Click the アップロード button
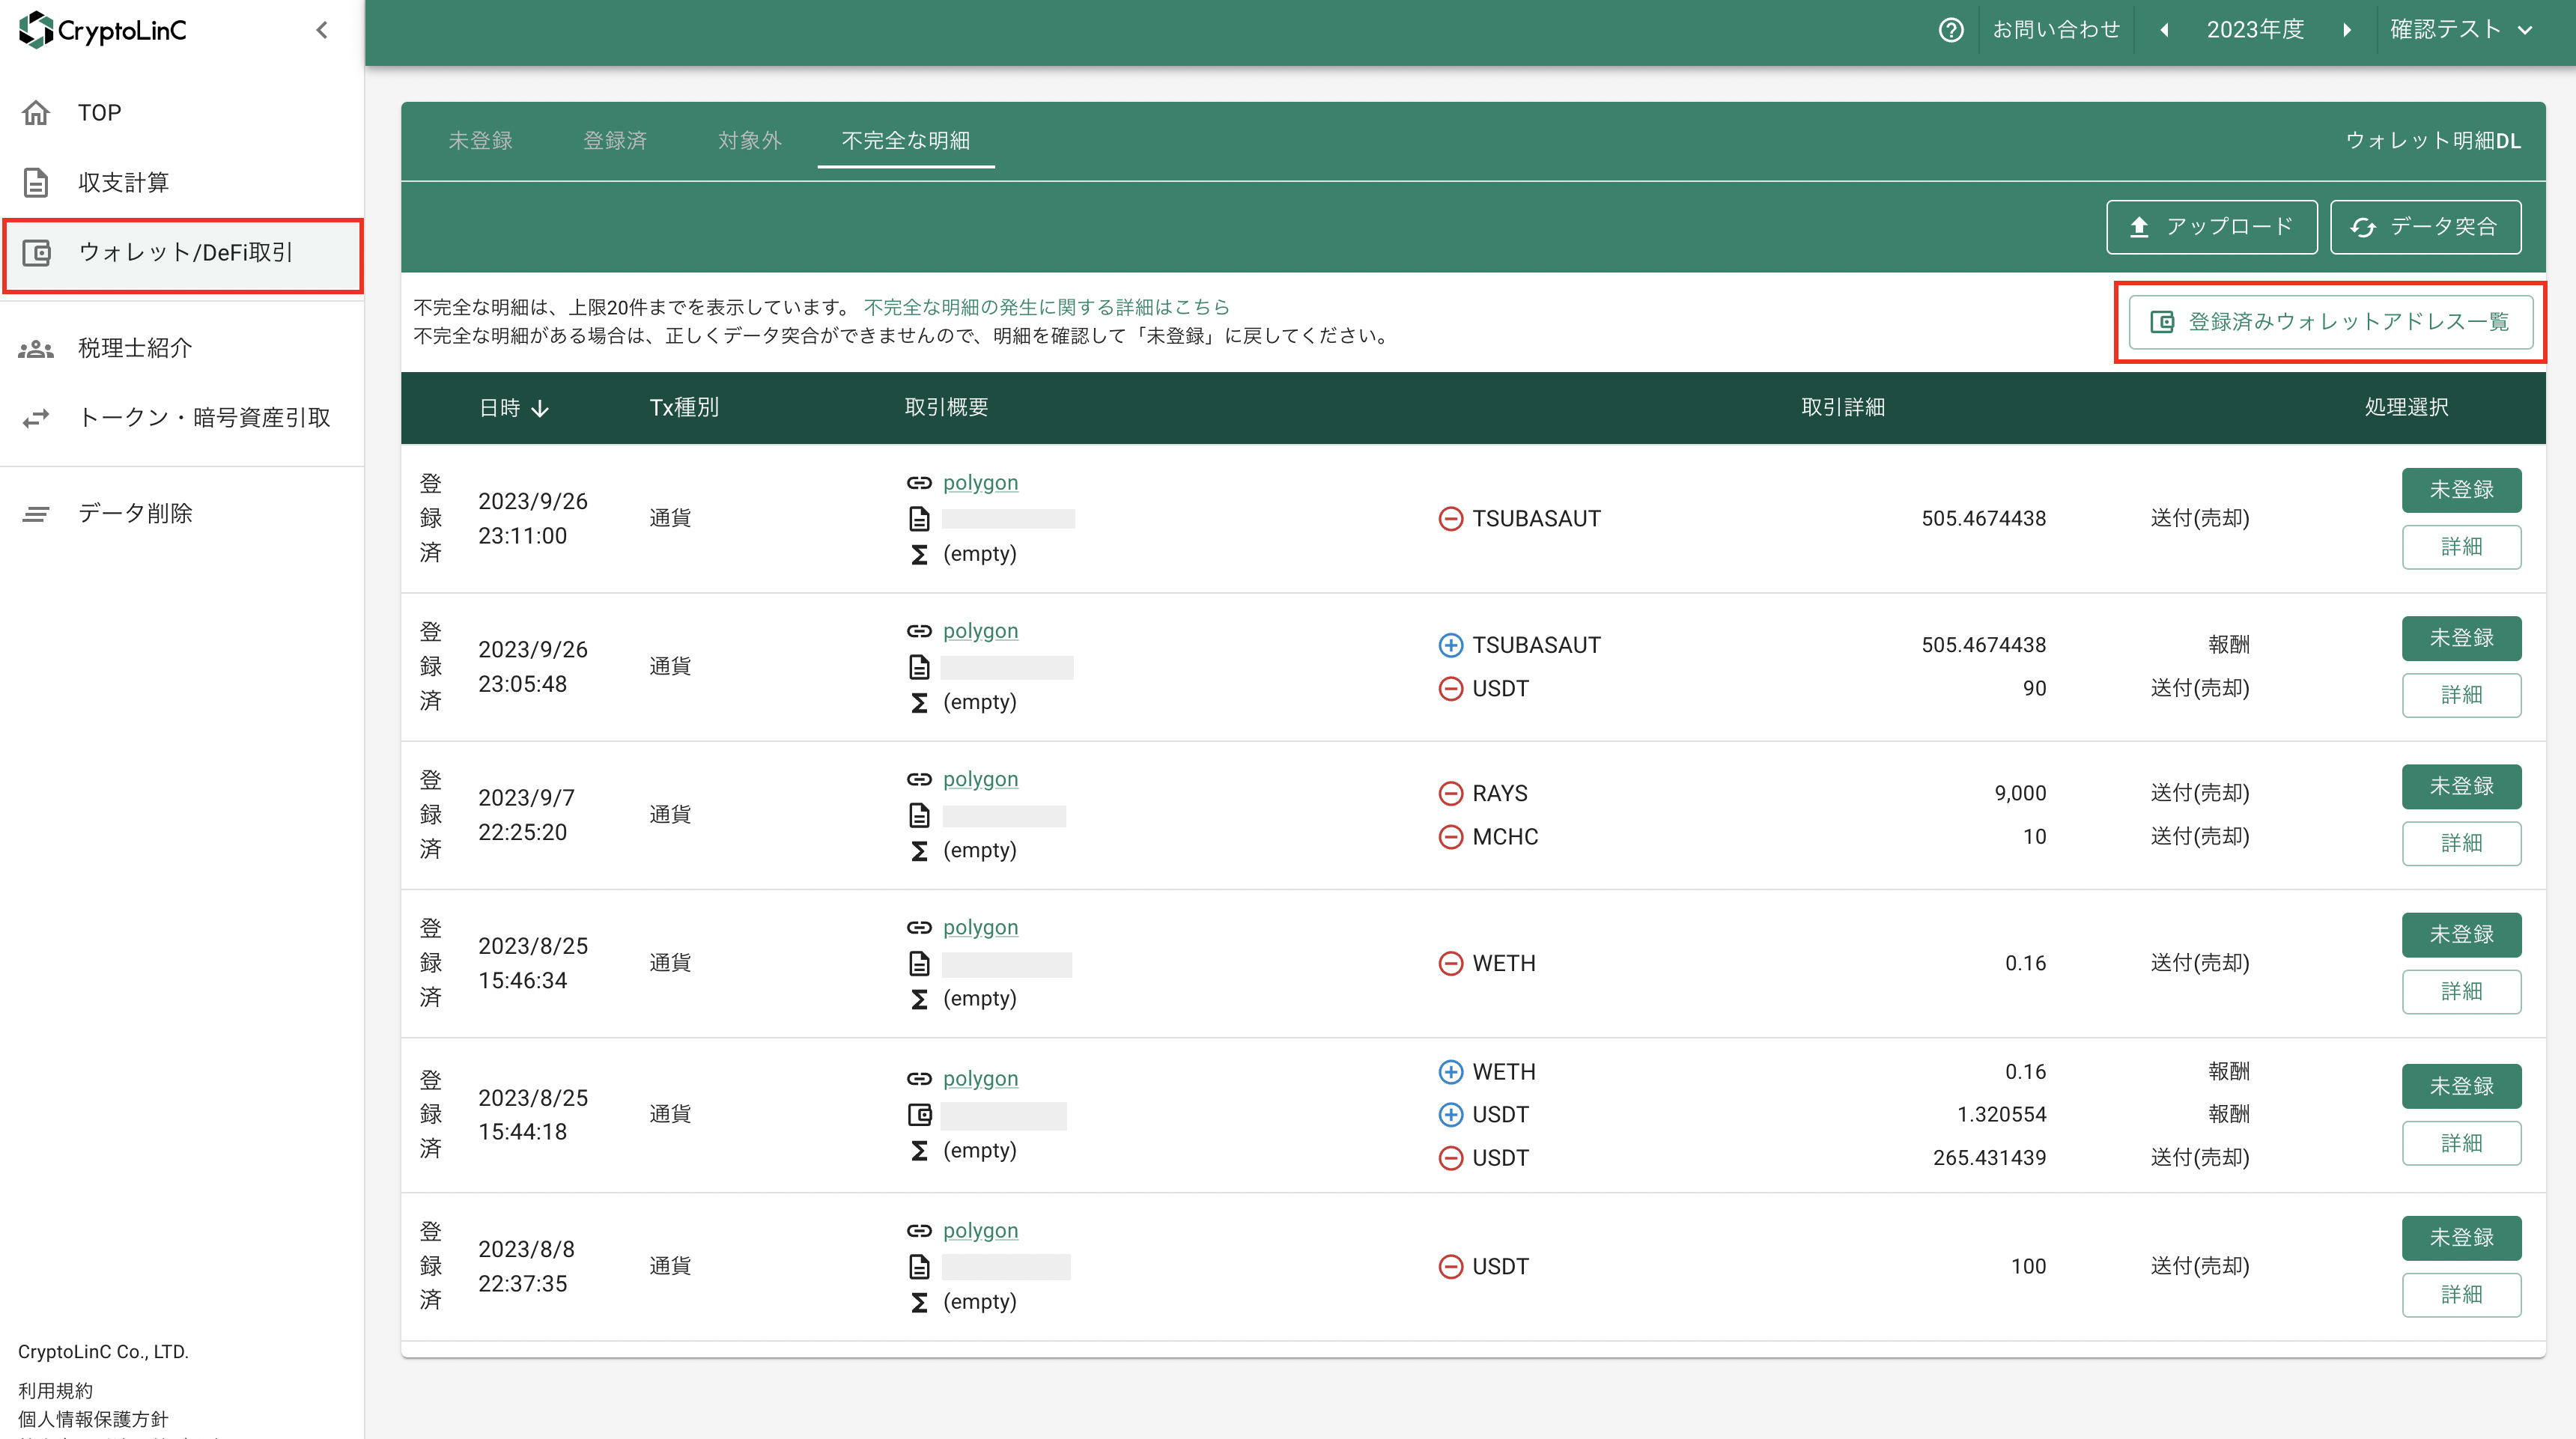 [x=2211, y=227]
